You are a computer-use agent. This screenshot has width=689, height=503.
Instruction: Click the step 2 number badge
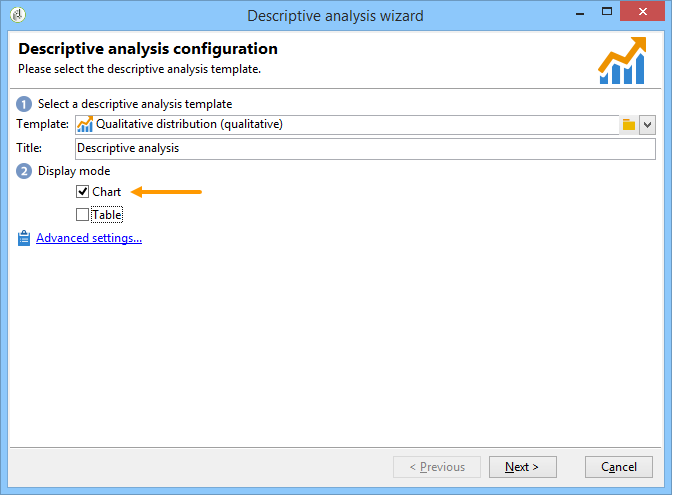point(24,171)
